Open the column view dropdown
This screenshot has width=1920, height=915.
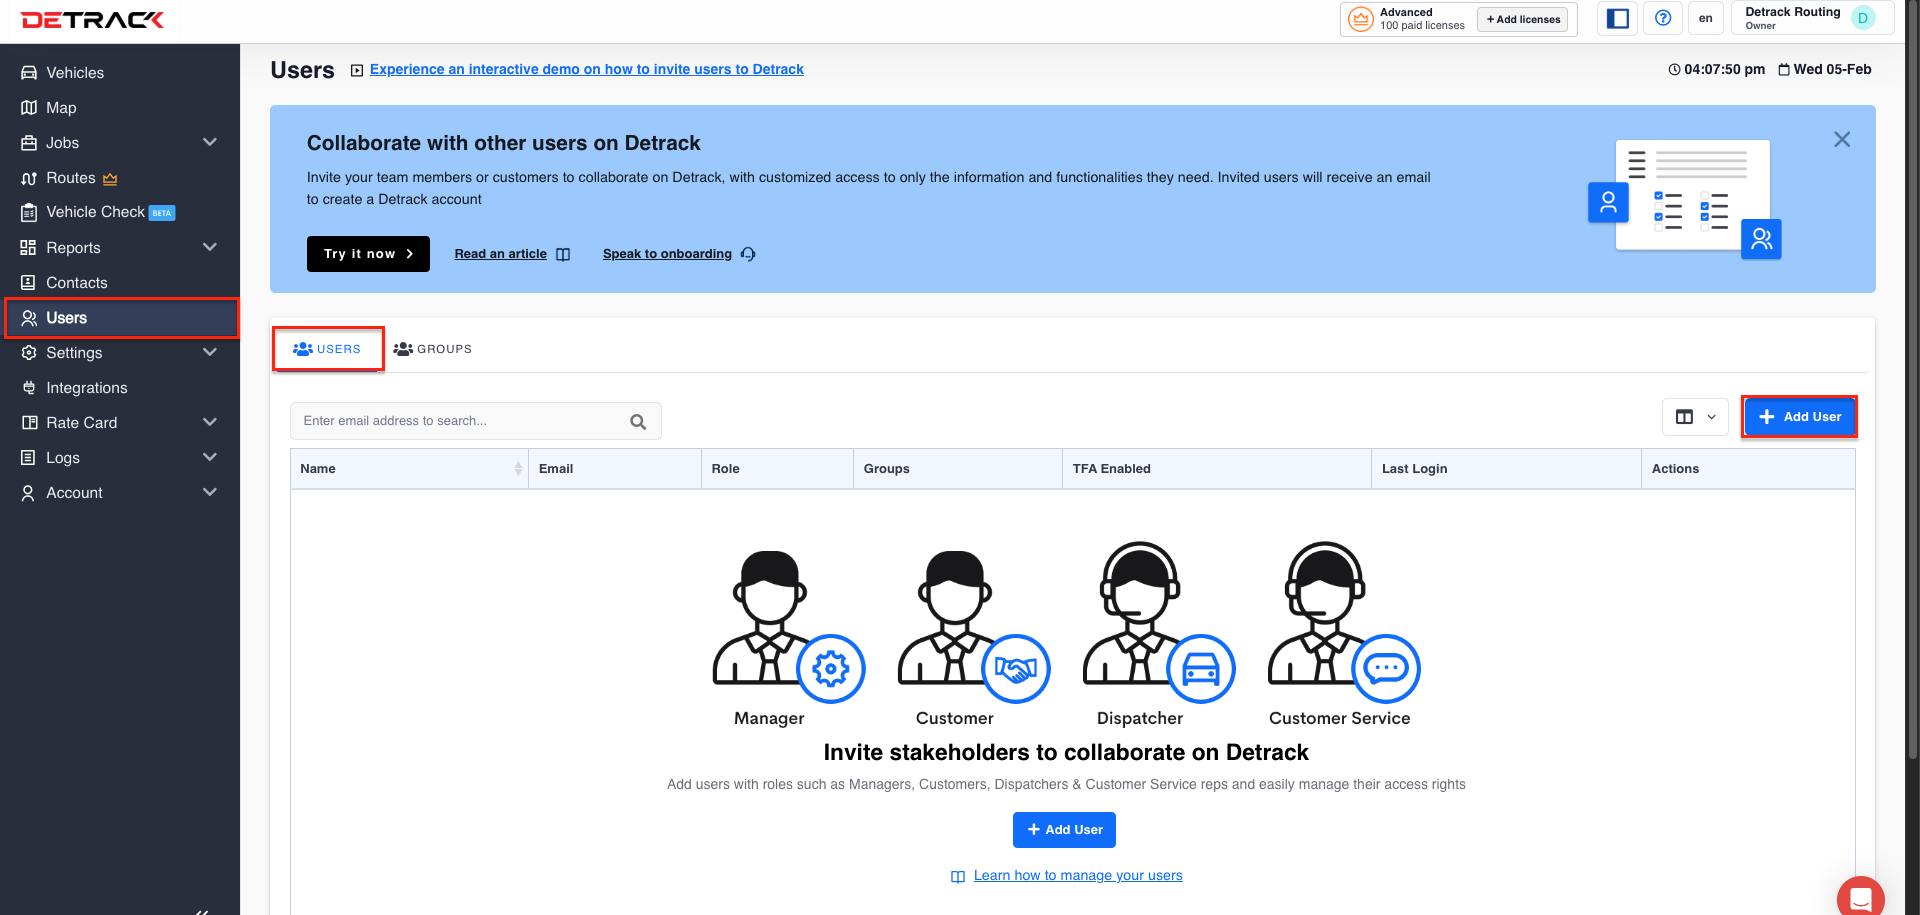(x=1695, y=417)
